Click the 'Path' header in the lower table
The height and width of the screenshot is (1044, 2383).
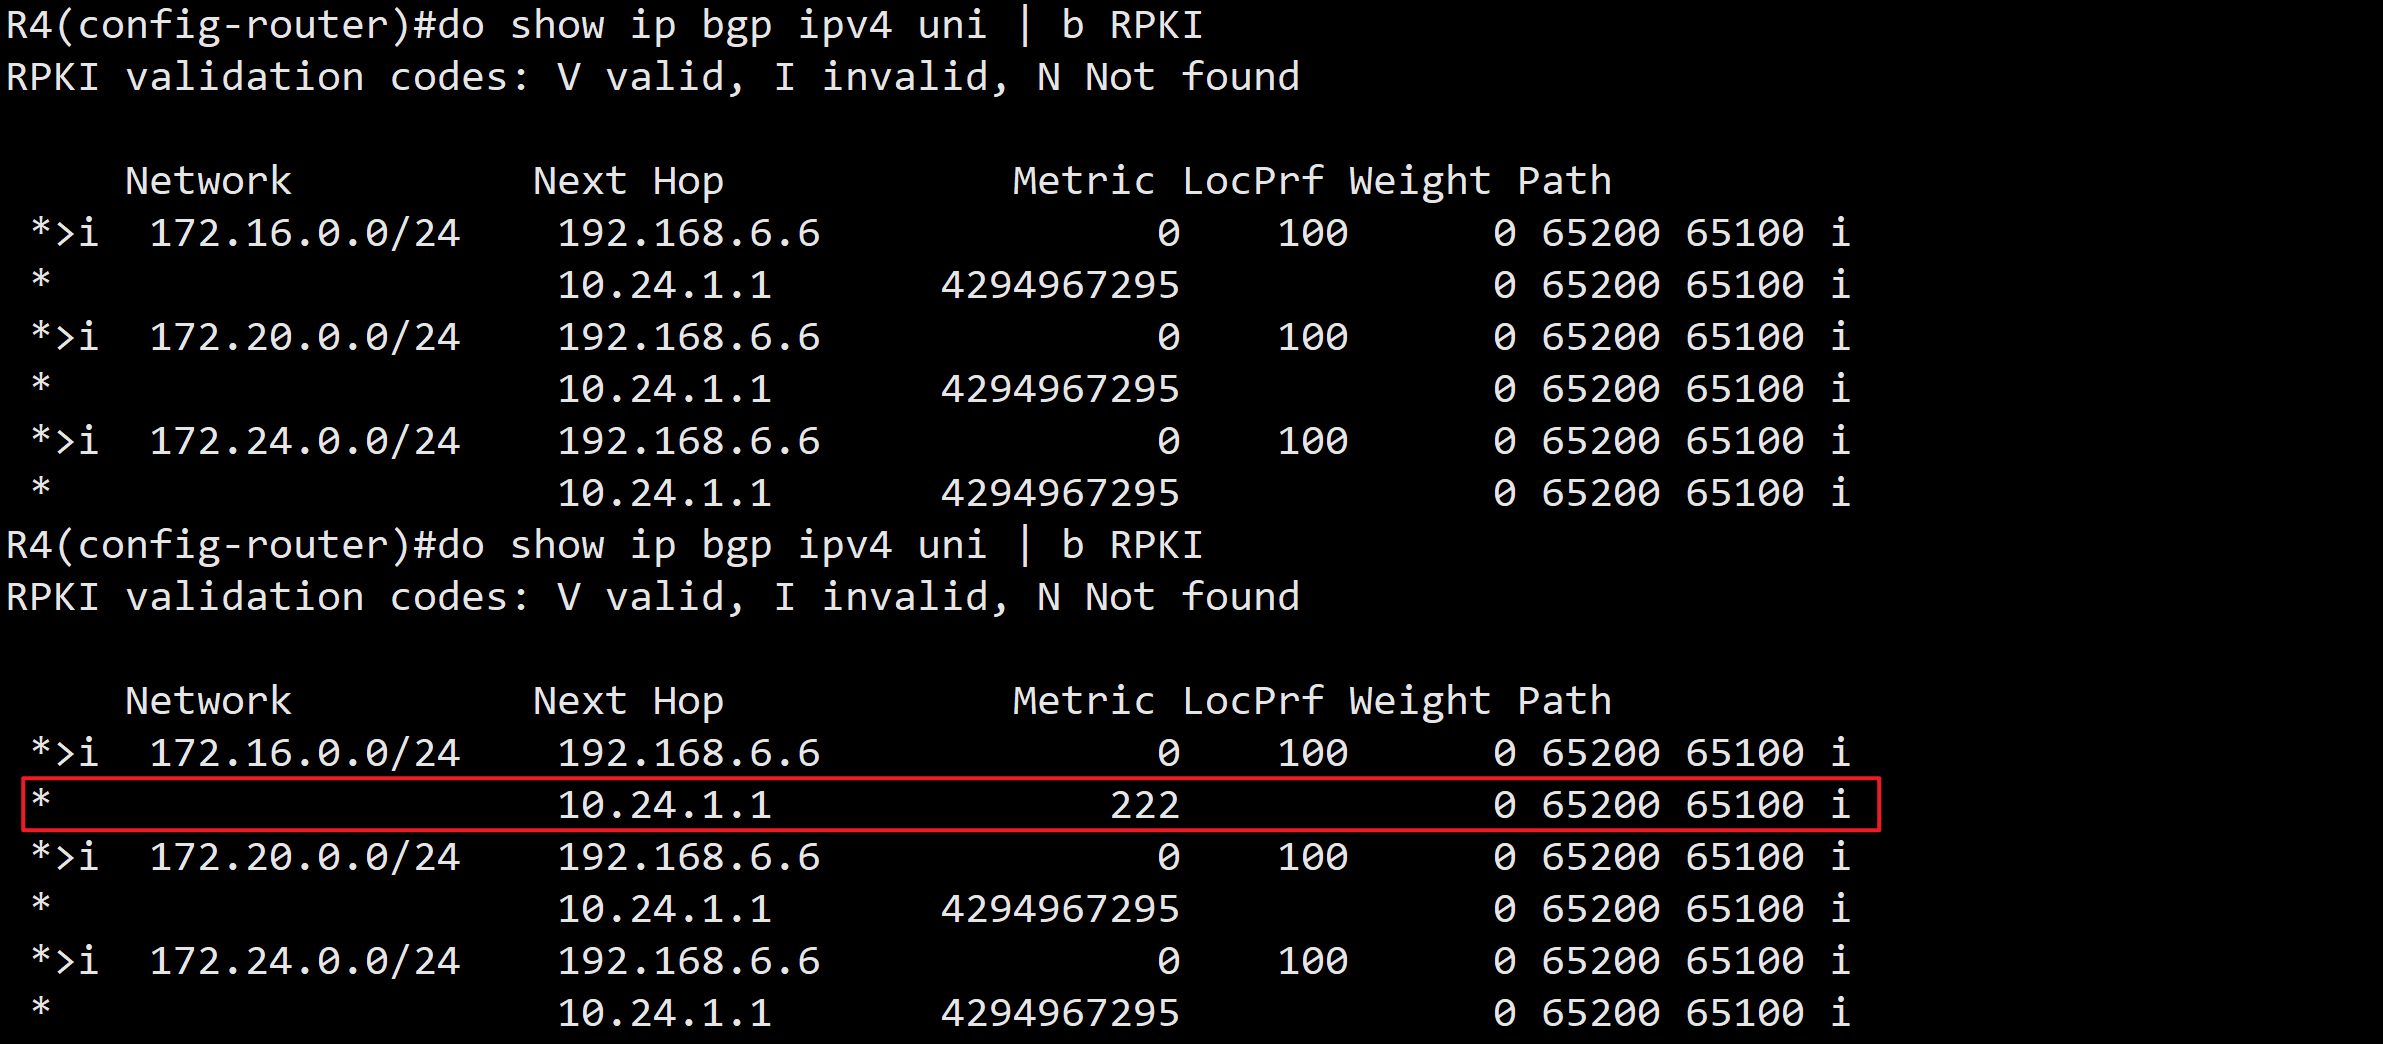point(1565,701)
